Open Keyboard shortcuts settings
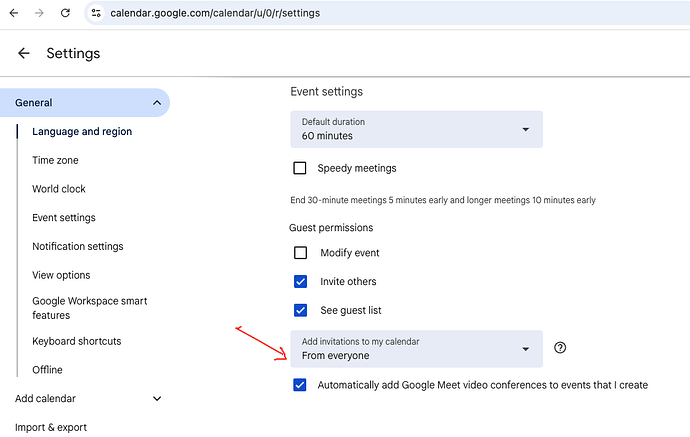The height and width of the screenshot is (437, 690). coord(76,341)
